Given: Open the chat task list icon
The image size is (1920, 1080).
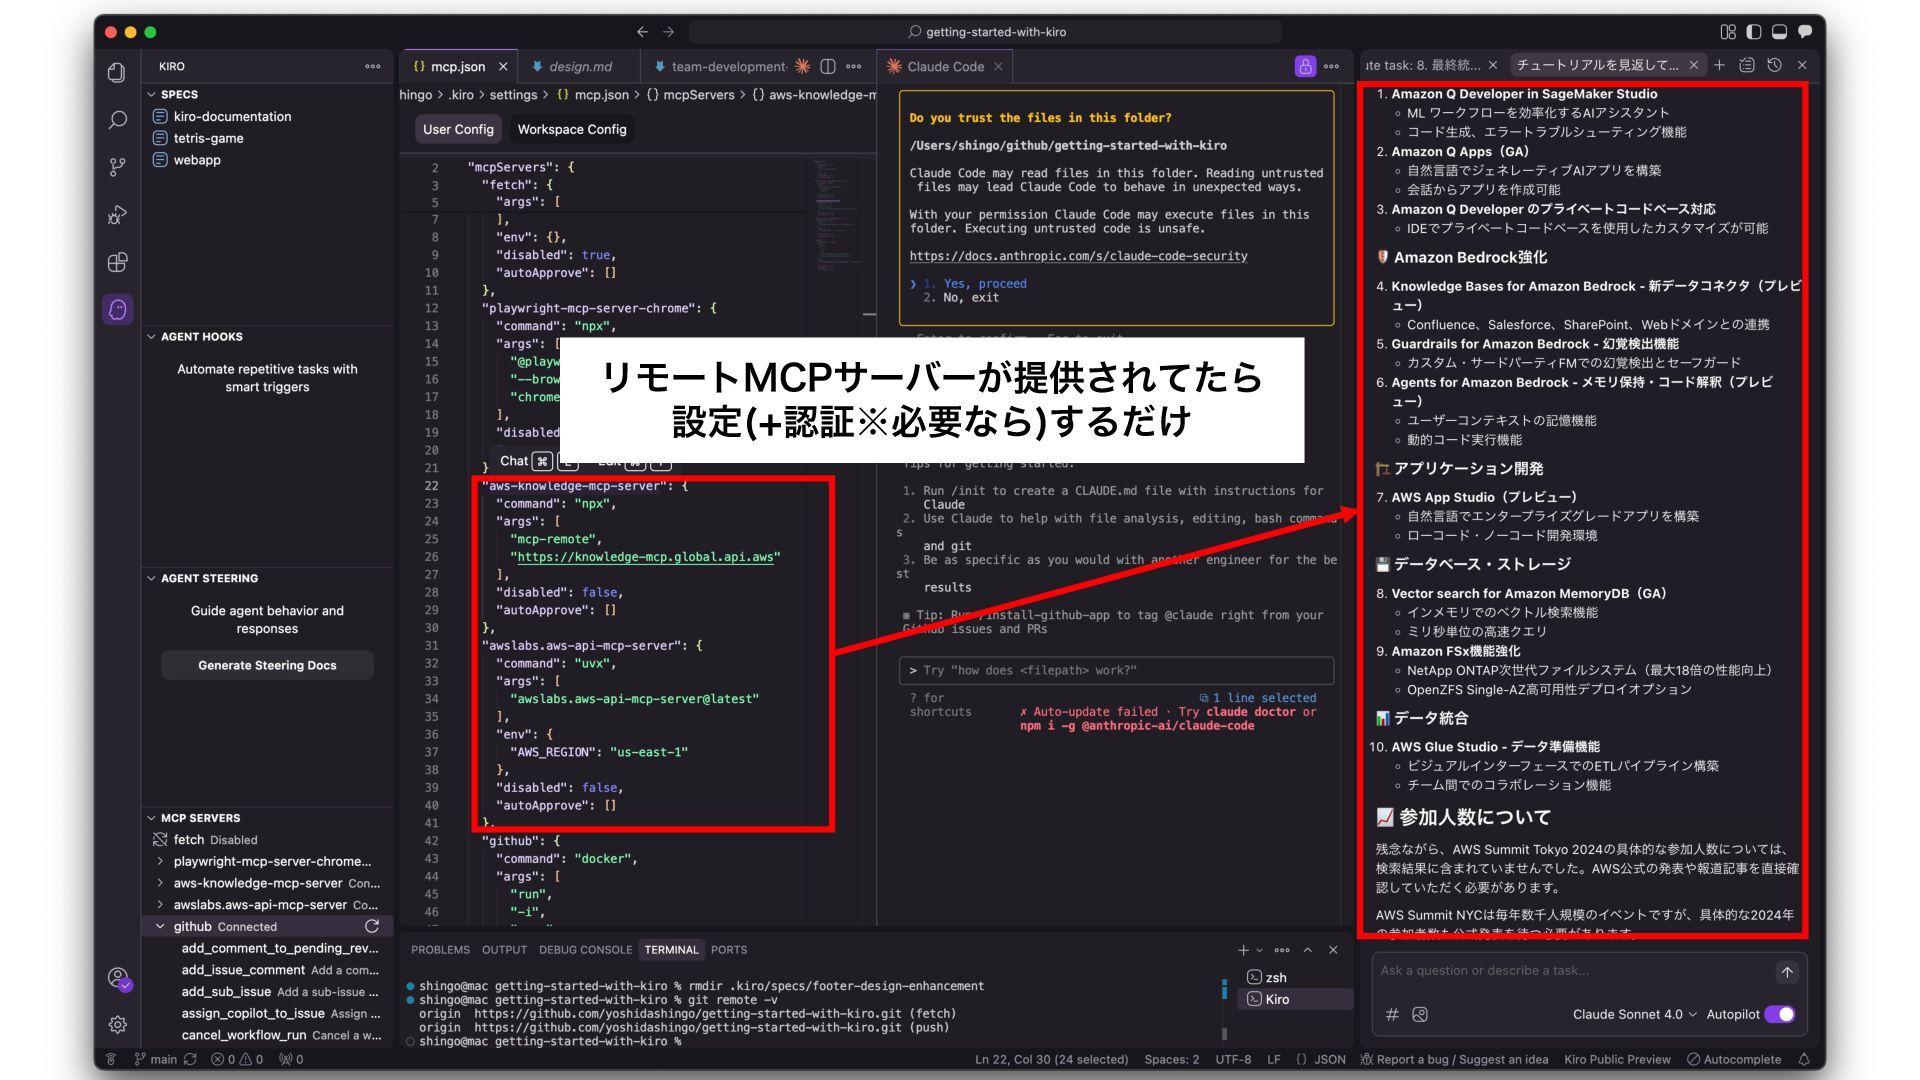Looking at the screenshot, I should click(1747, 65).
